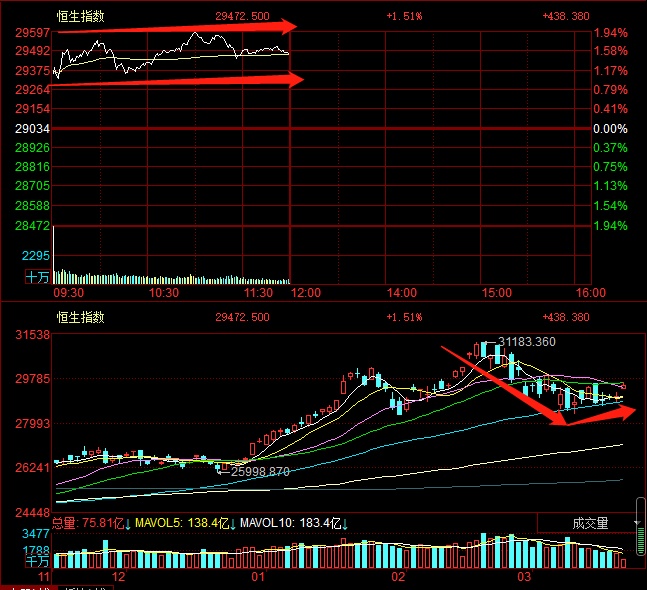This screenshot has height=590, width=647.
Task: Click the 28472 bottom price axis label
Action: pyautogui.click(x=32, y=226)
